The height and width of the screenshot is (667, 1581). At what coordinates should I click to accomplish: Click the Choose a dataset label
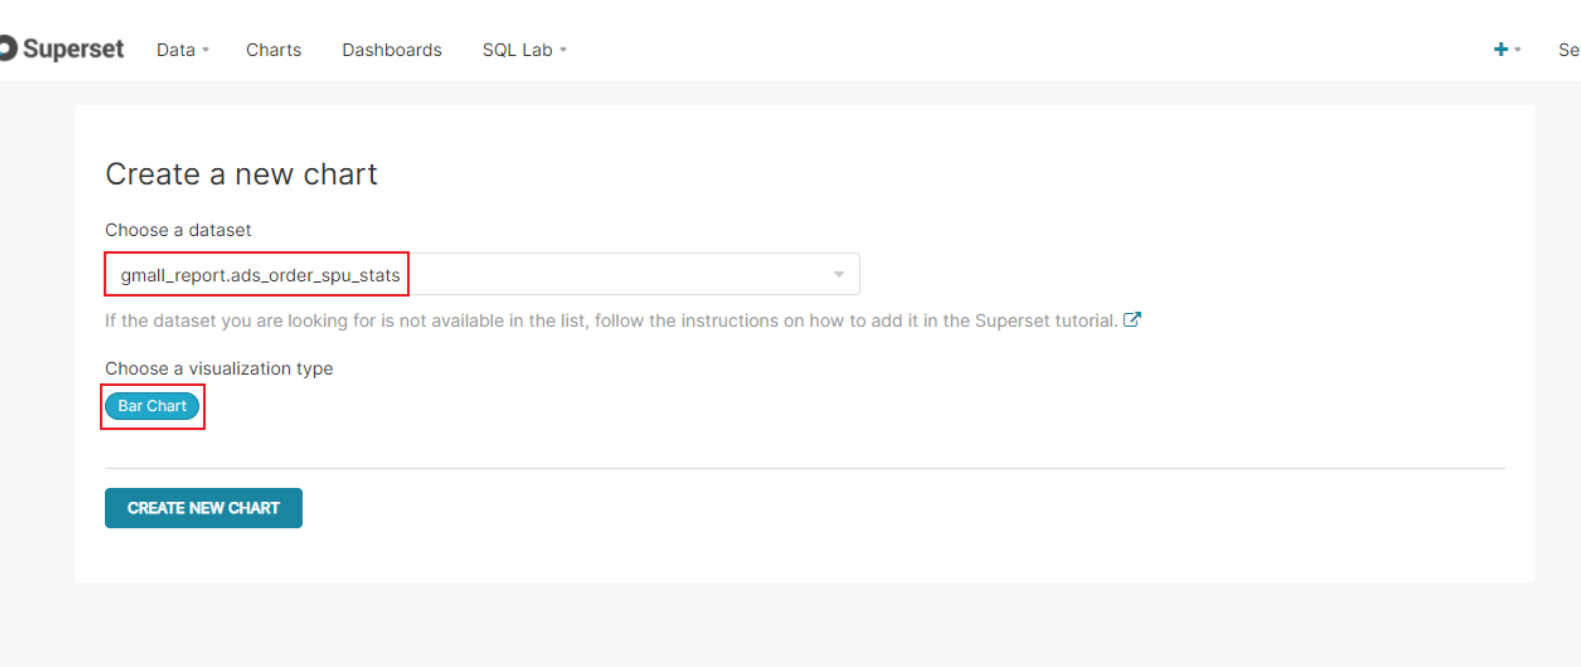(178, 230)
